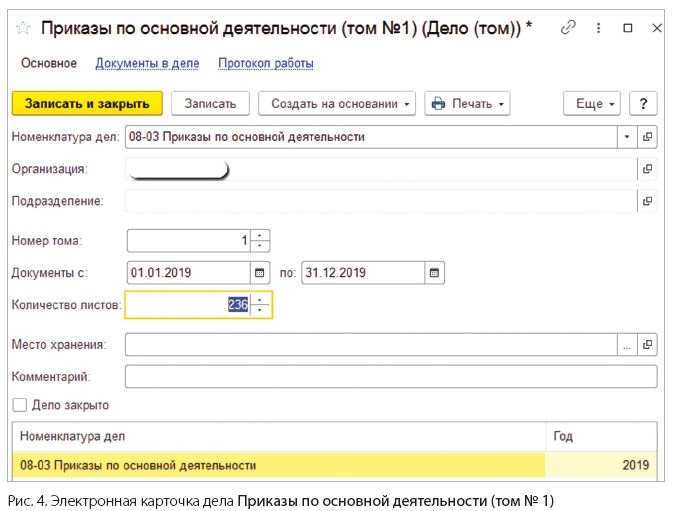Open the Организация record via open icon
This screenshot has width=675, height=511.
[647, 169]
